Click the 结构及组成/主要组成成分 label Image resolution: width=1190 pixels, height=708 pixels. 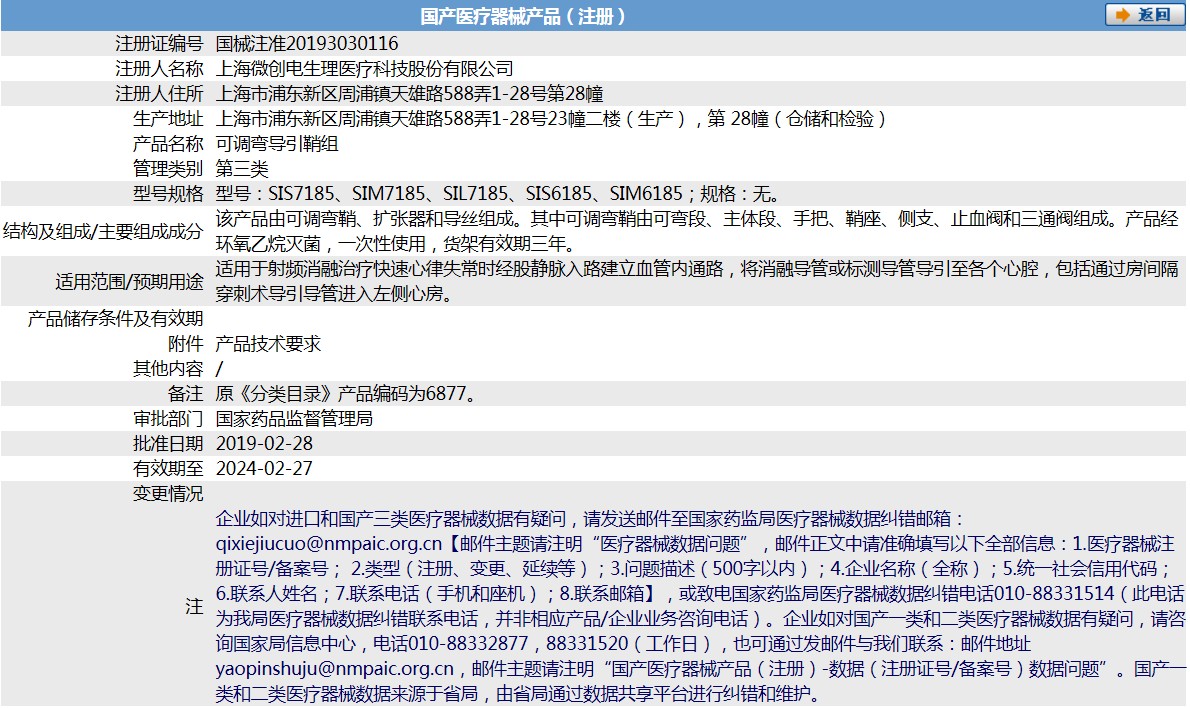[x=103, y=231]
